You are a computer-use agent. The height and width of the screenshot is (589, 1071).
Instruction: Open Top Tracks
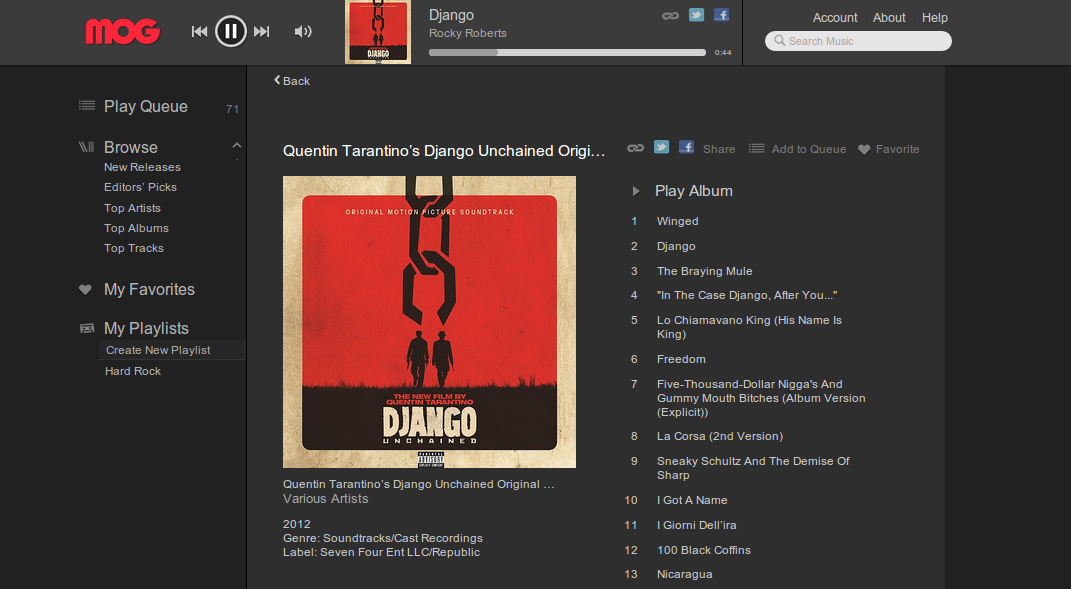[x=134, y=248]
